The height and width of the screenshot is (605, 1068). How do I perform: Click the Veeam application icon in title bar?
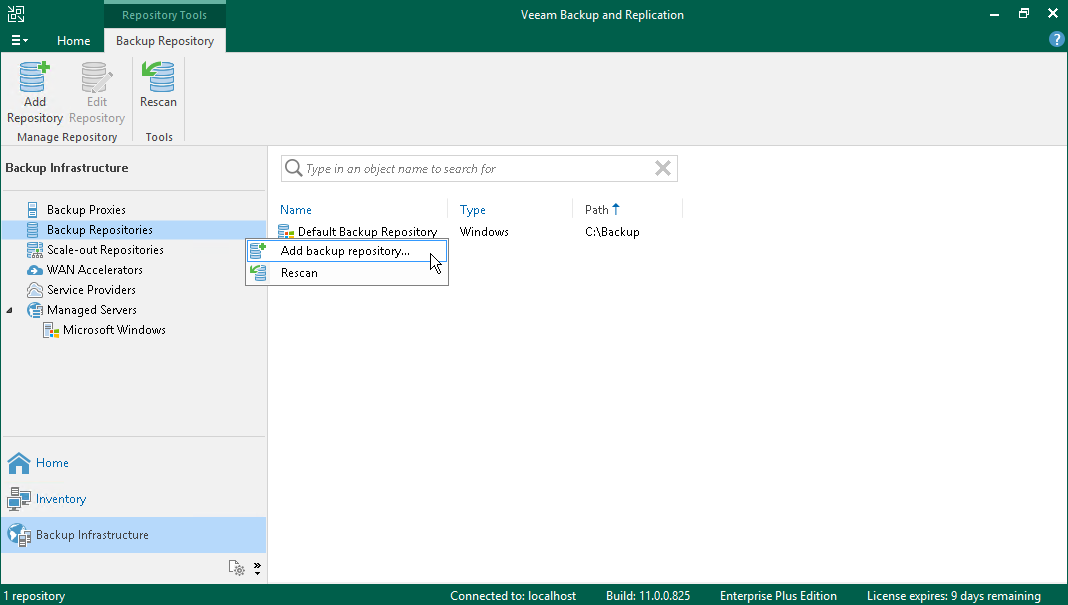pos(16,14)
